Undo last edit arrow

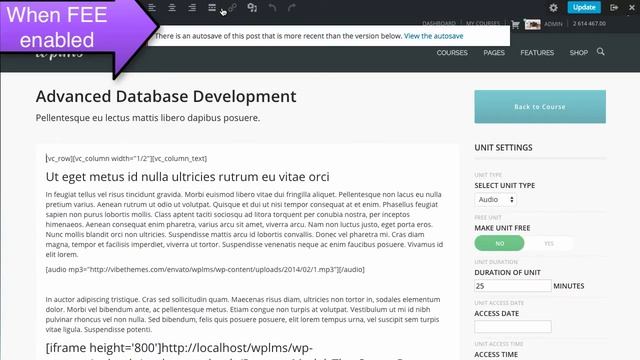272,7
